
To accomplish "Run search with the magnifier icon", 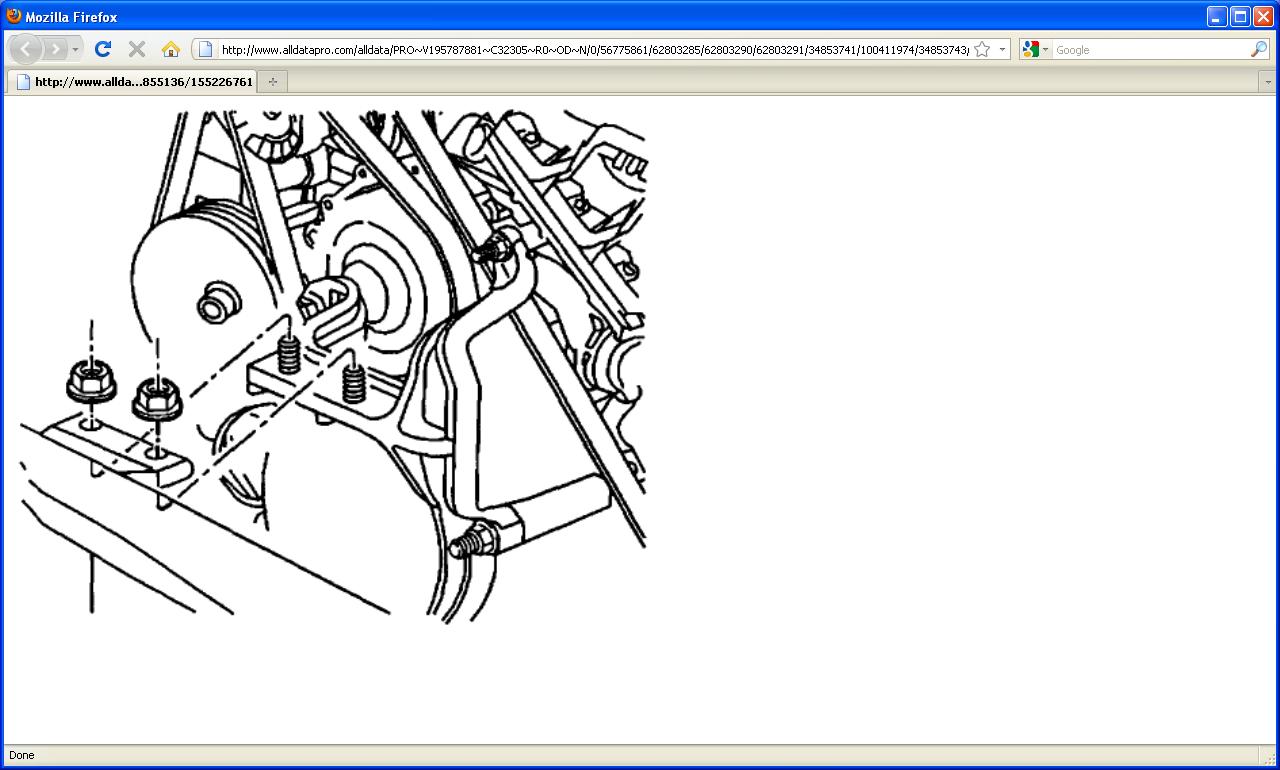I will (x=1259, y=49).
